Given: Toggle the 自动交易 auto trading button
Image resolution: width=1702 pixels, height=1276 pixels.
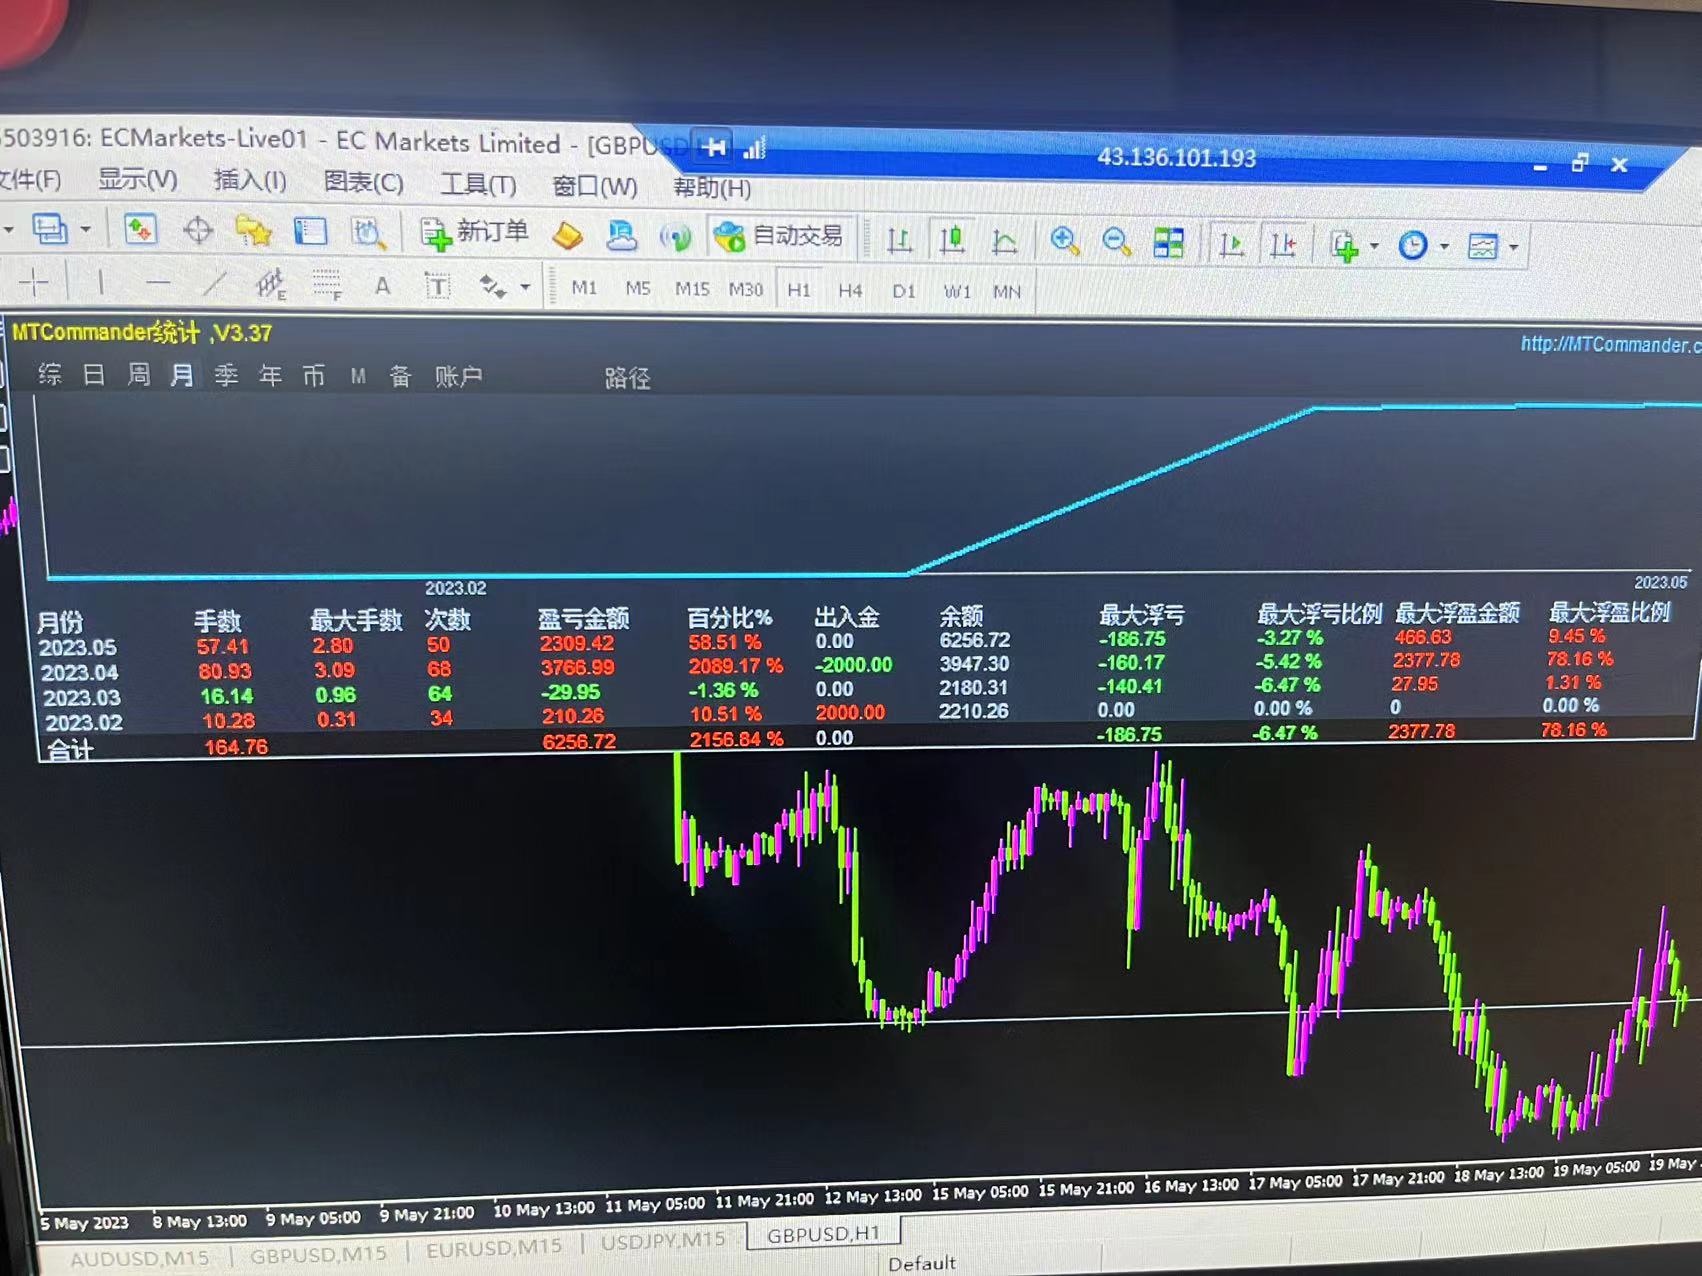Looking at the screenshot, I should click(780, 237).
